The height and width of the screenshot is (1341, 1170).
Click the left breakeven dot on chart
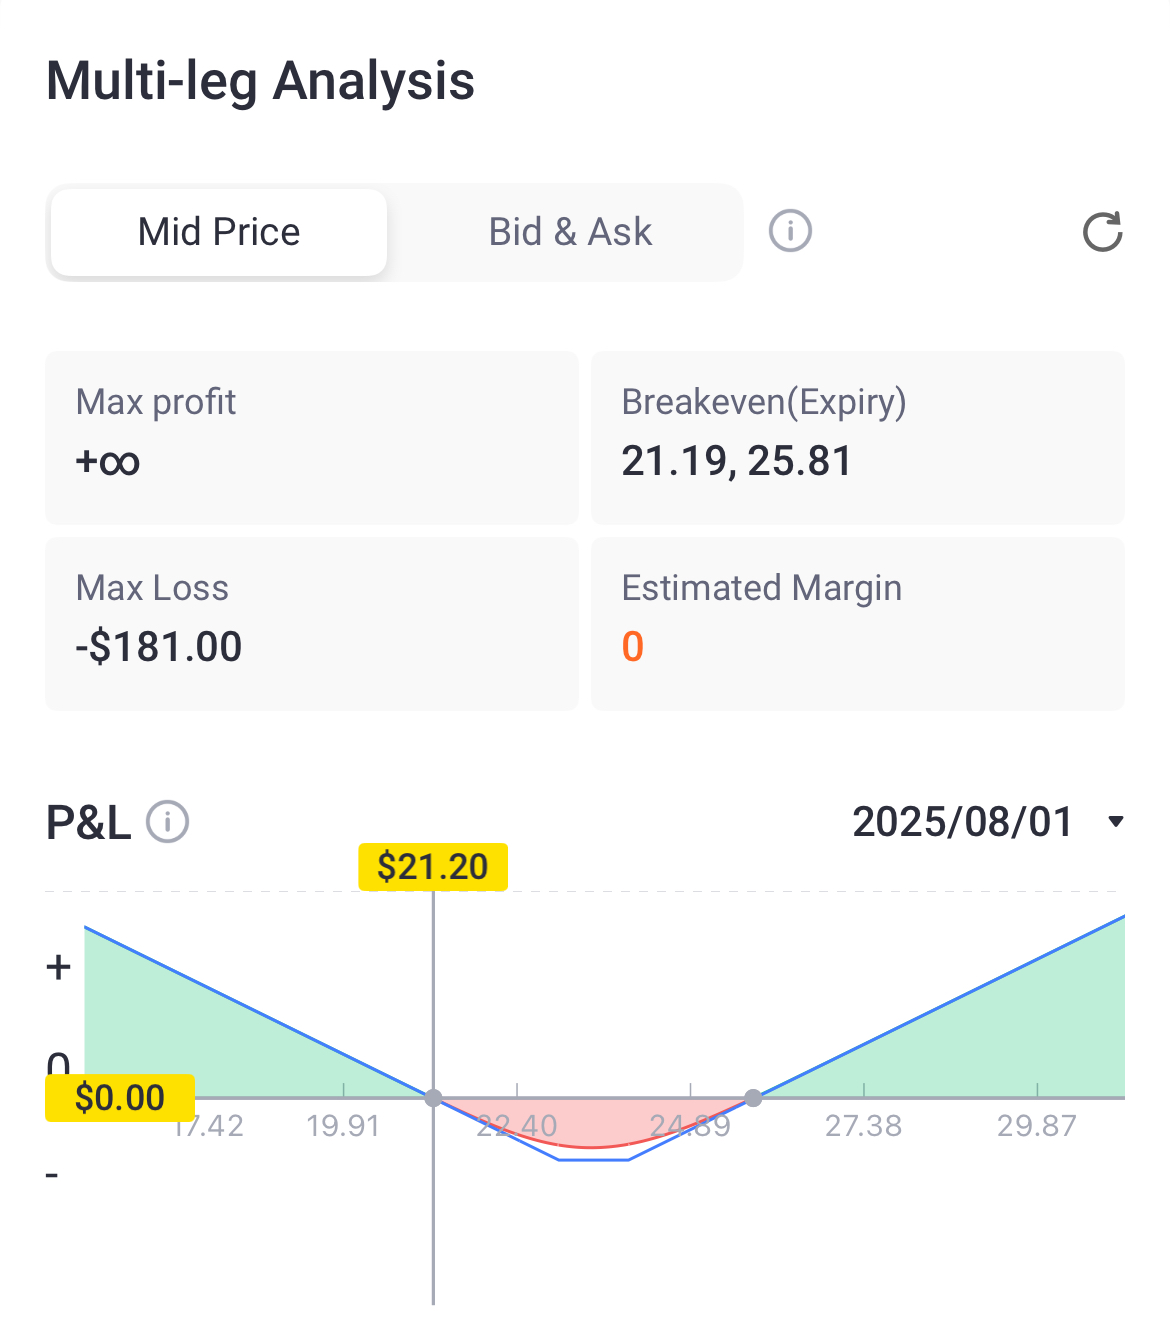point(433,1098)
